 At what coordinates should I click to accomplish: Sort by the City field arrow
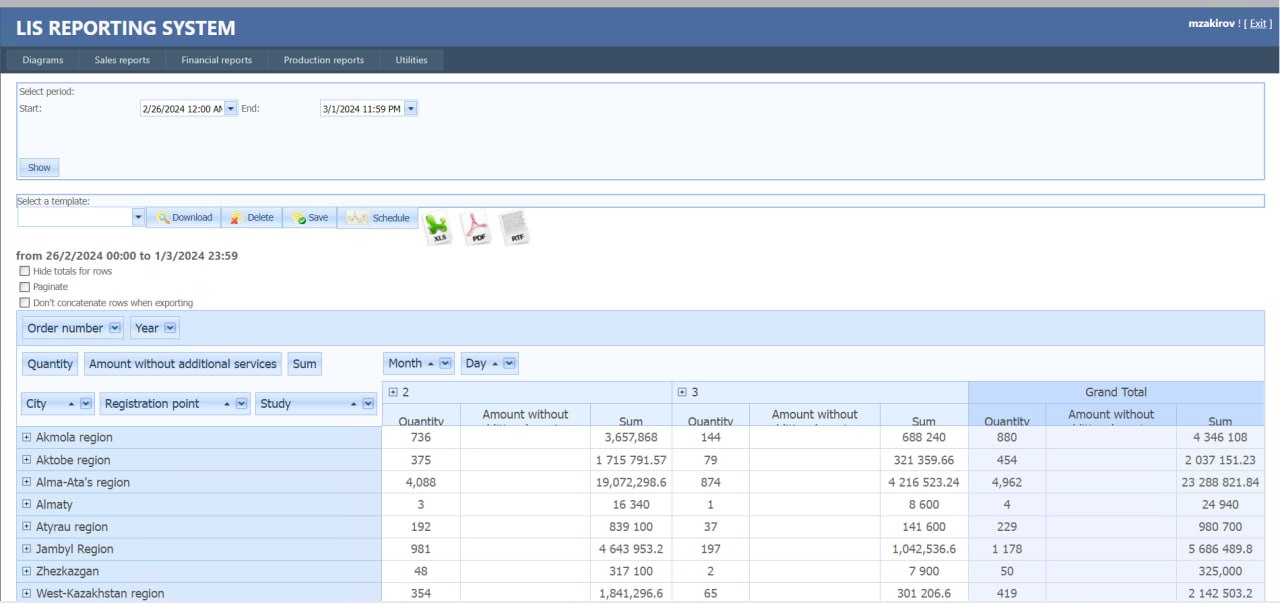tap(71, 404)
